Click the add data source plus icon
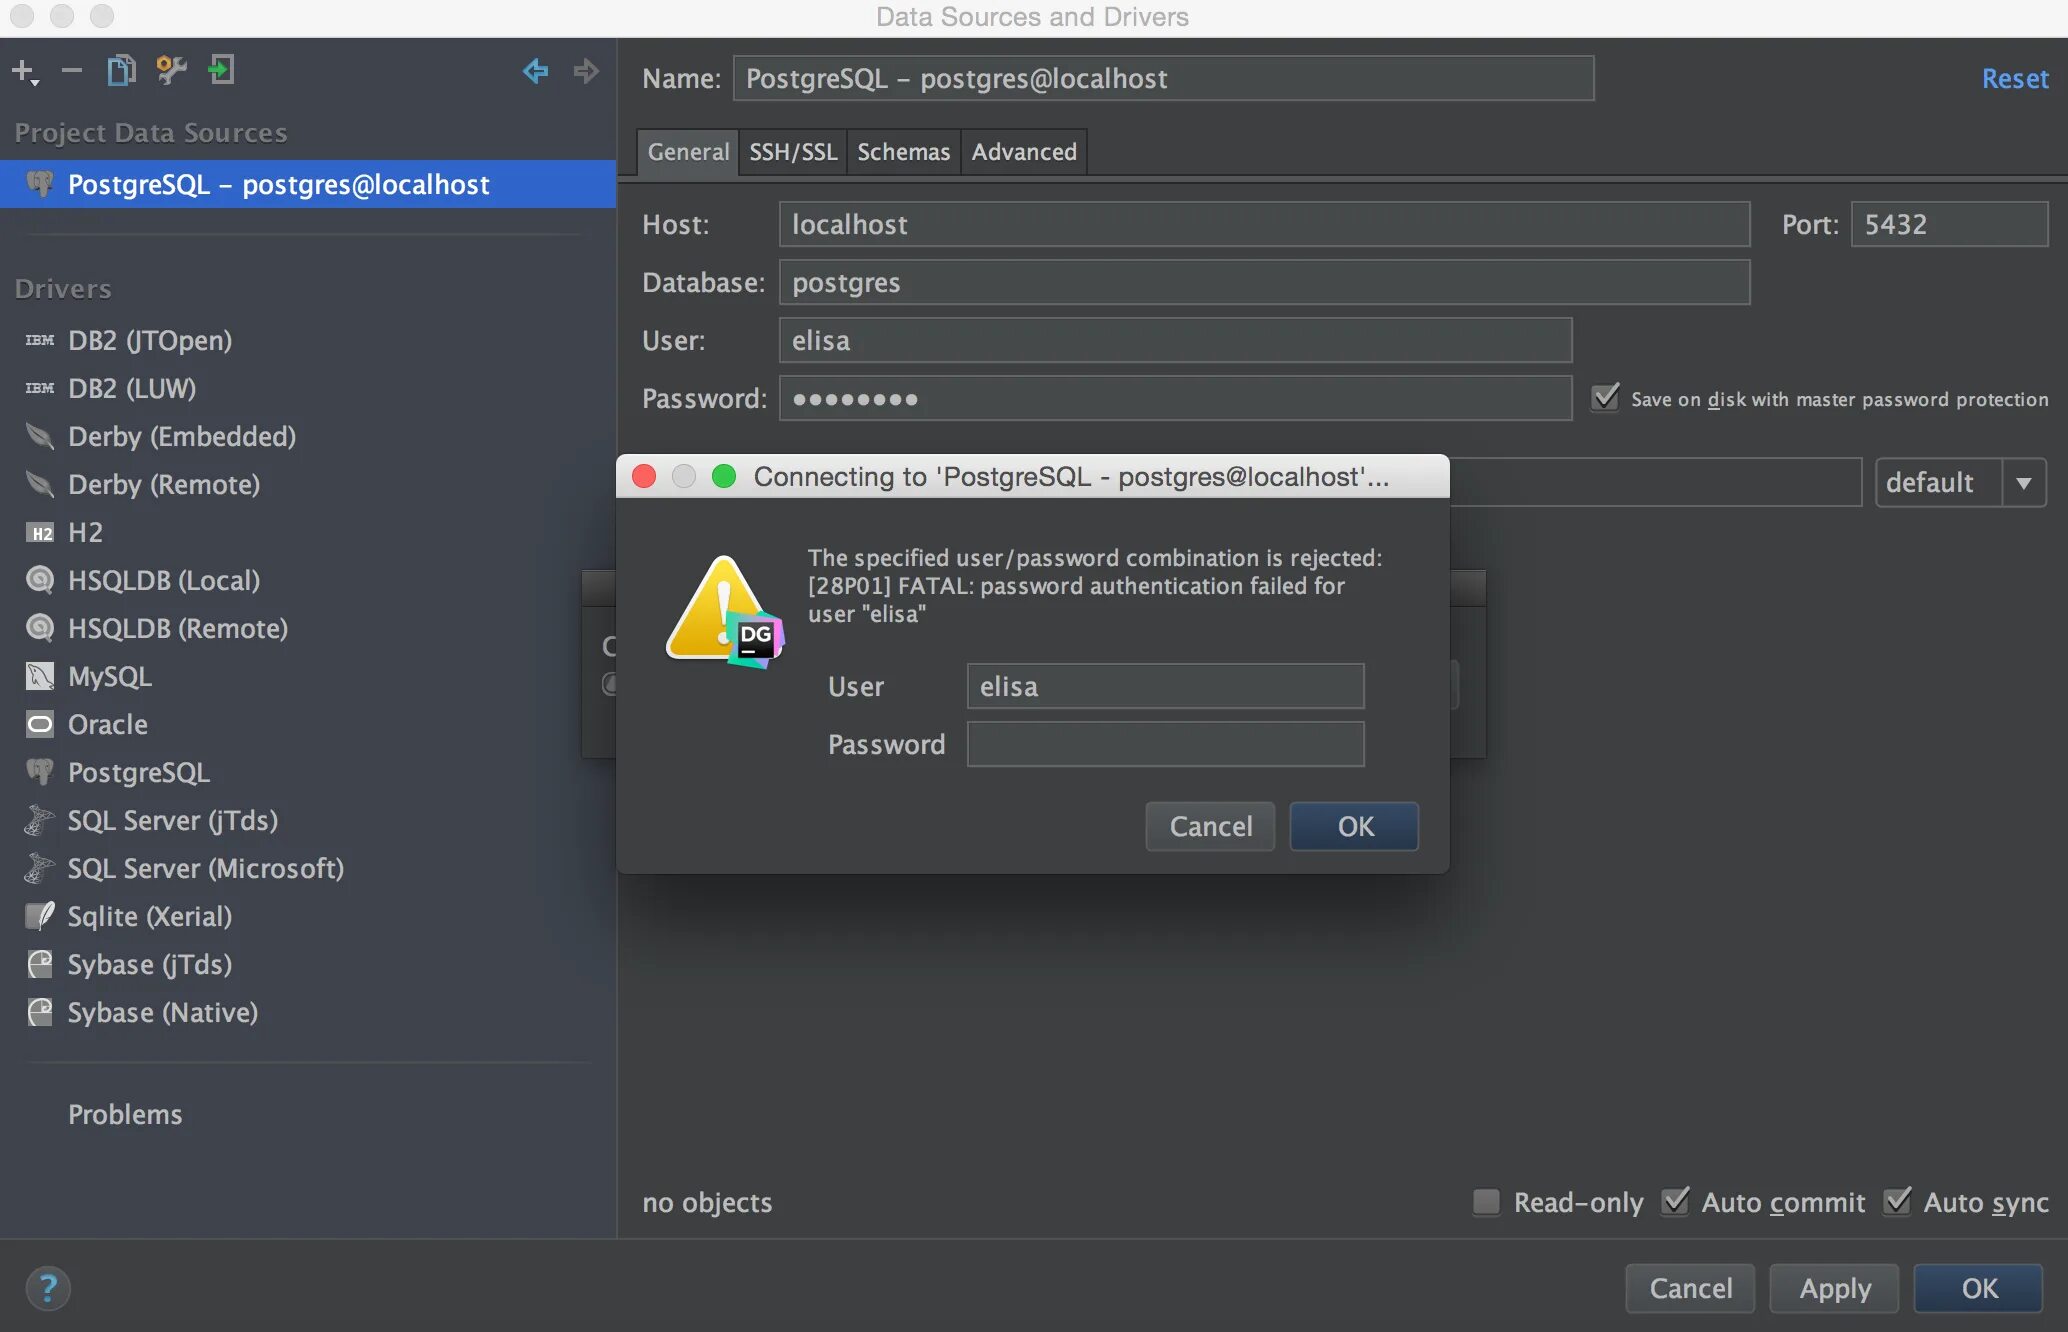Screen dimensions: 2068x1332 coord(21,70)
